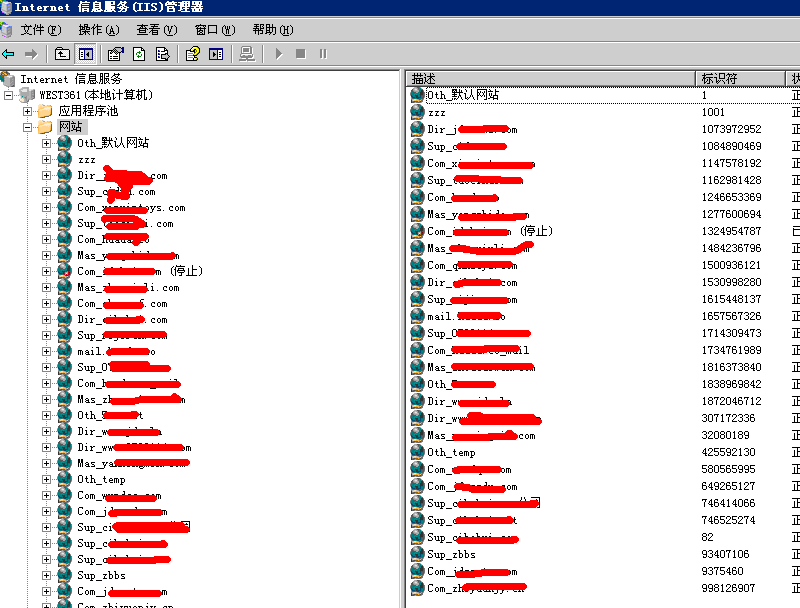This screenshot has height=608, width=800.
Task: Click the Export list toolbar icon
Action: pyautogui.click(x=162, y=54)
